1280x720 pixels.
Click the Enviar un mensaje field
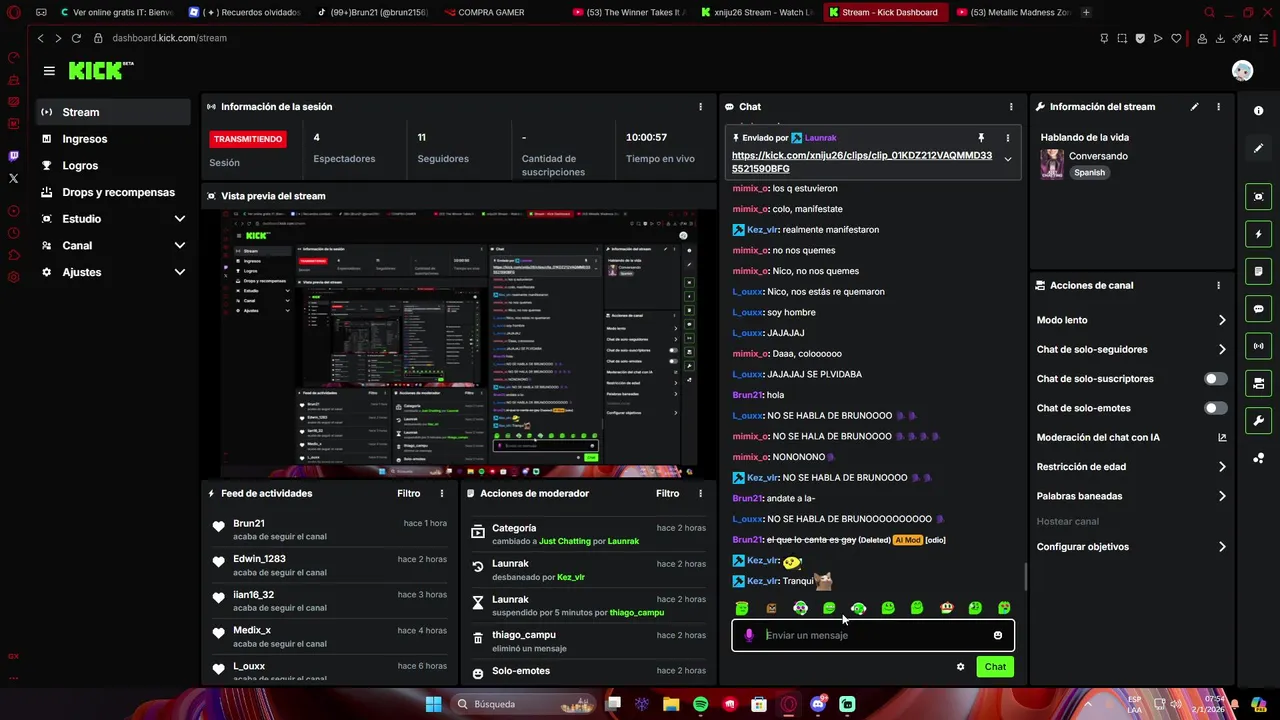click(x=873, y=635)
